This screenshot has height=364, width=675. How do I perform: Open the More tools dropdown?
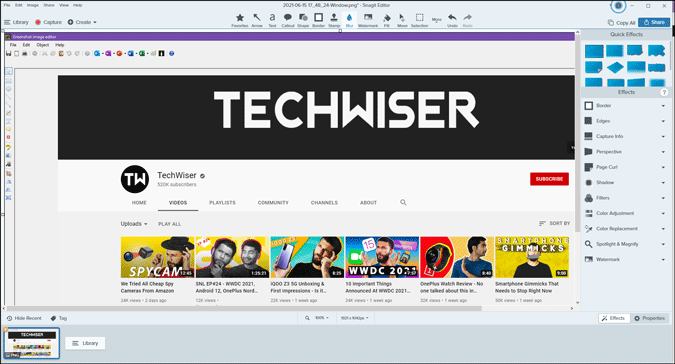click(437, 20)
